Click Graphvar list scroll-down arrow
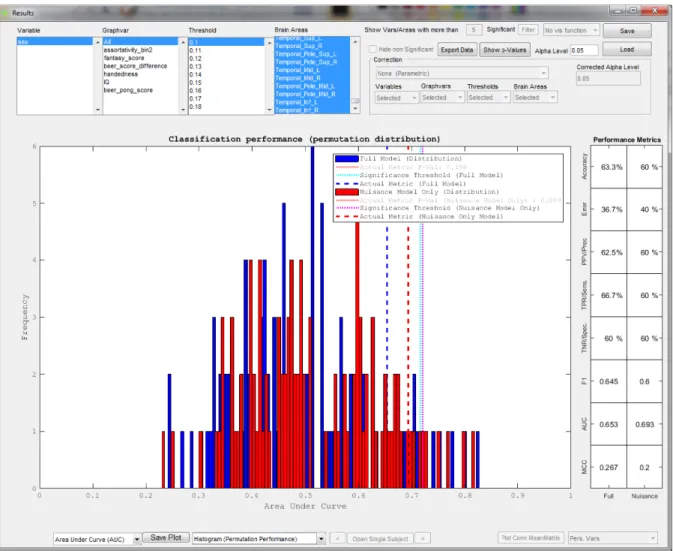 (x=183, y=110)
